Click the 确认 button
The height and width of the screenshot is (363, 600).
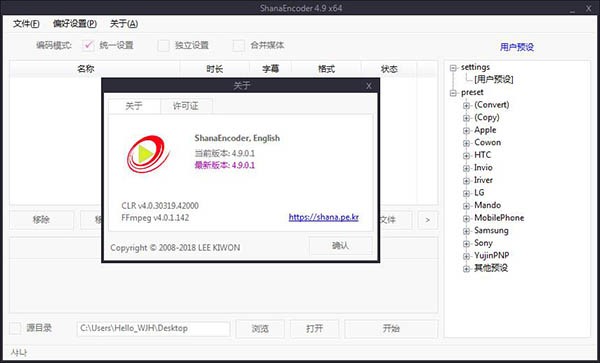point(340,246)
